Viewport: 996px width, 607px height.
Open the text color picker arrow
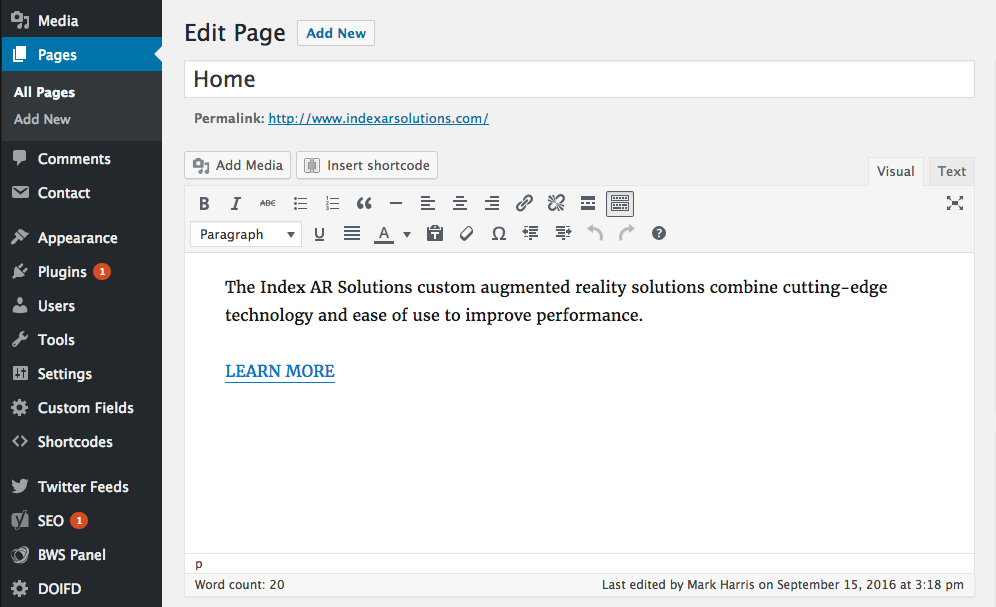[x=407, y=234]
